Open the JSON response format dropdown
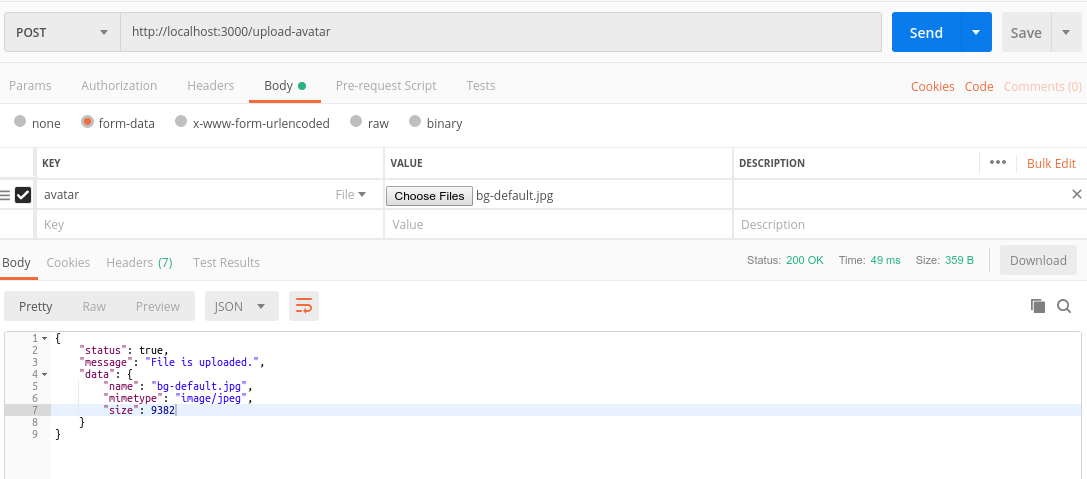 (x=241, y=306)
